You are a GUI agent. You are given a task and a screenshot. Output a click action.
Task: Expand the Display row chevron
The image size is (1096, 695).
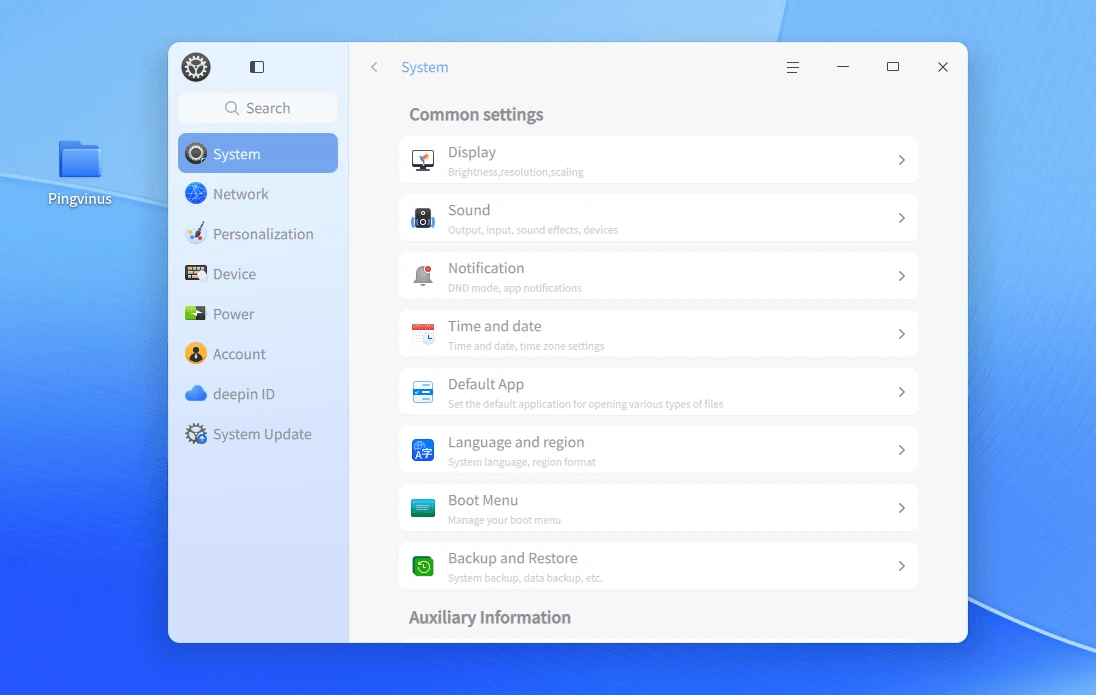[x=902, y=160]
